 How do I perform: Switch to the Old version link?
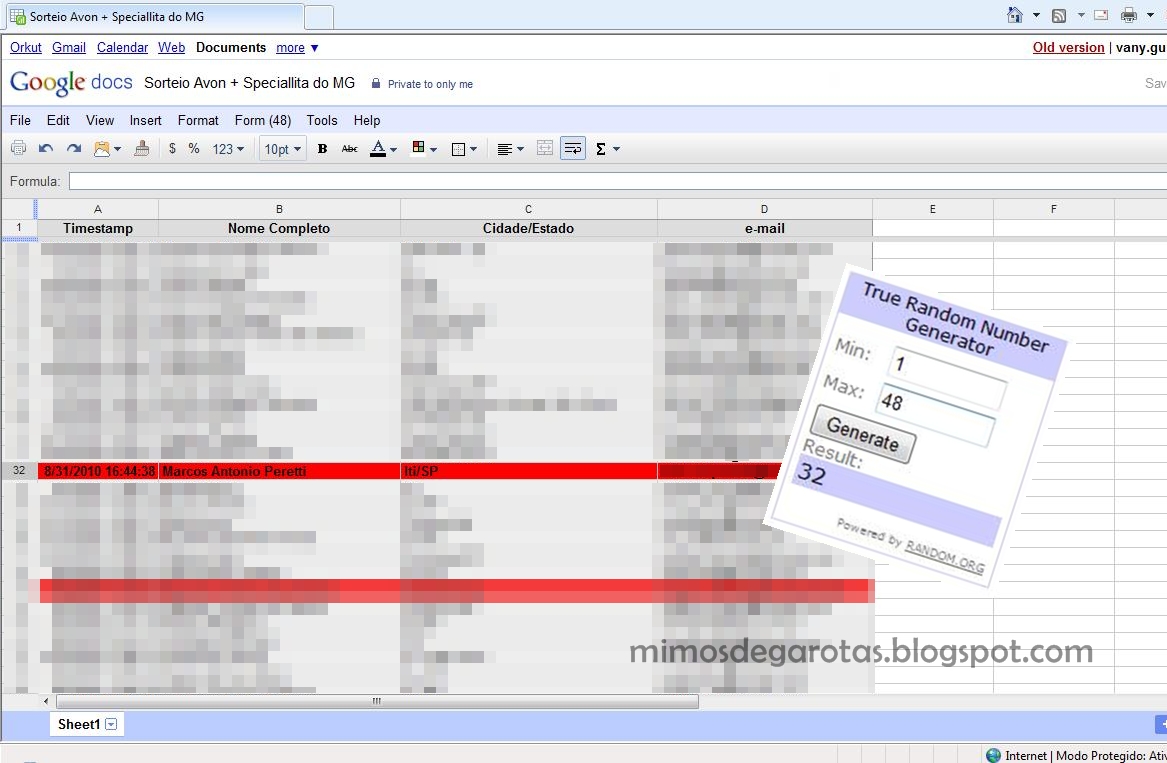click(1068, 48)
